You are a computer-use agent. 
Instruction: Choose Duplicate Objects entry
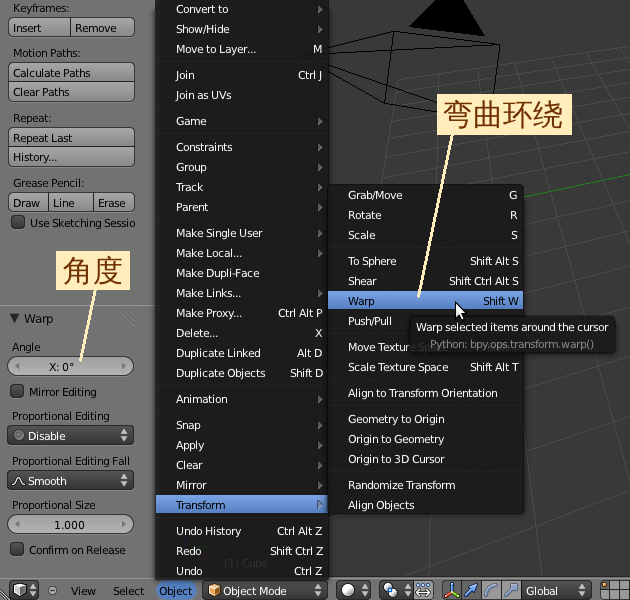(x=242, y=373)
